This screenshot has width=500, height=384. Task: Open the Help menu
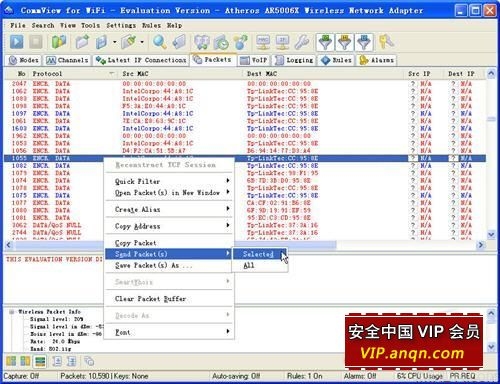click(174, 25)
